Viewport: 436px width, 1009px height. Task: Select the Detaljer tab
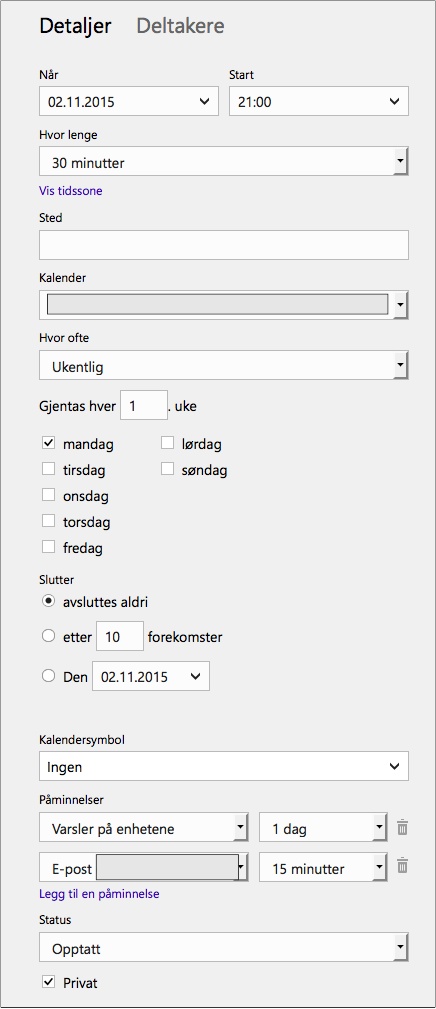click(75, 26)
